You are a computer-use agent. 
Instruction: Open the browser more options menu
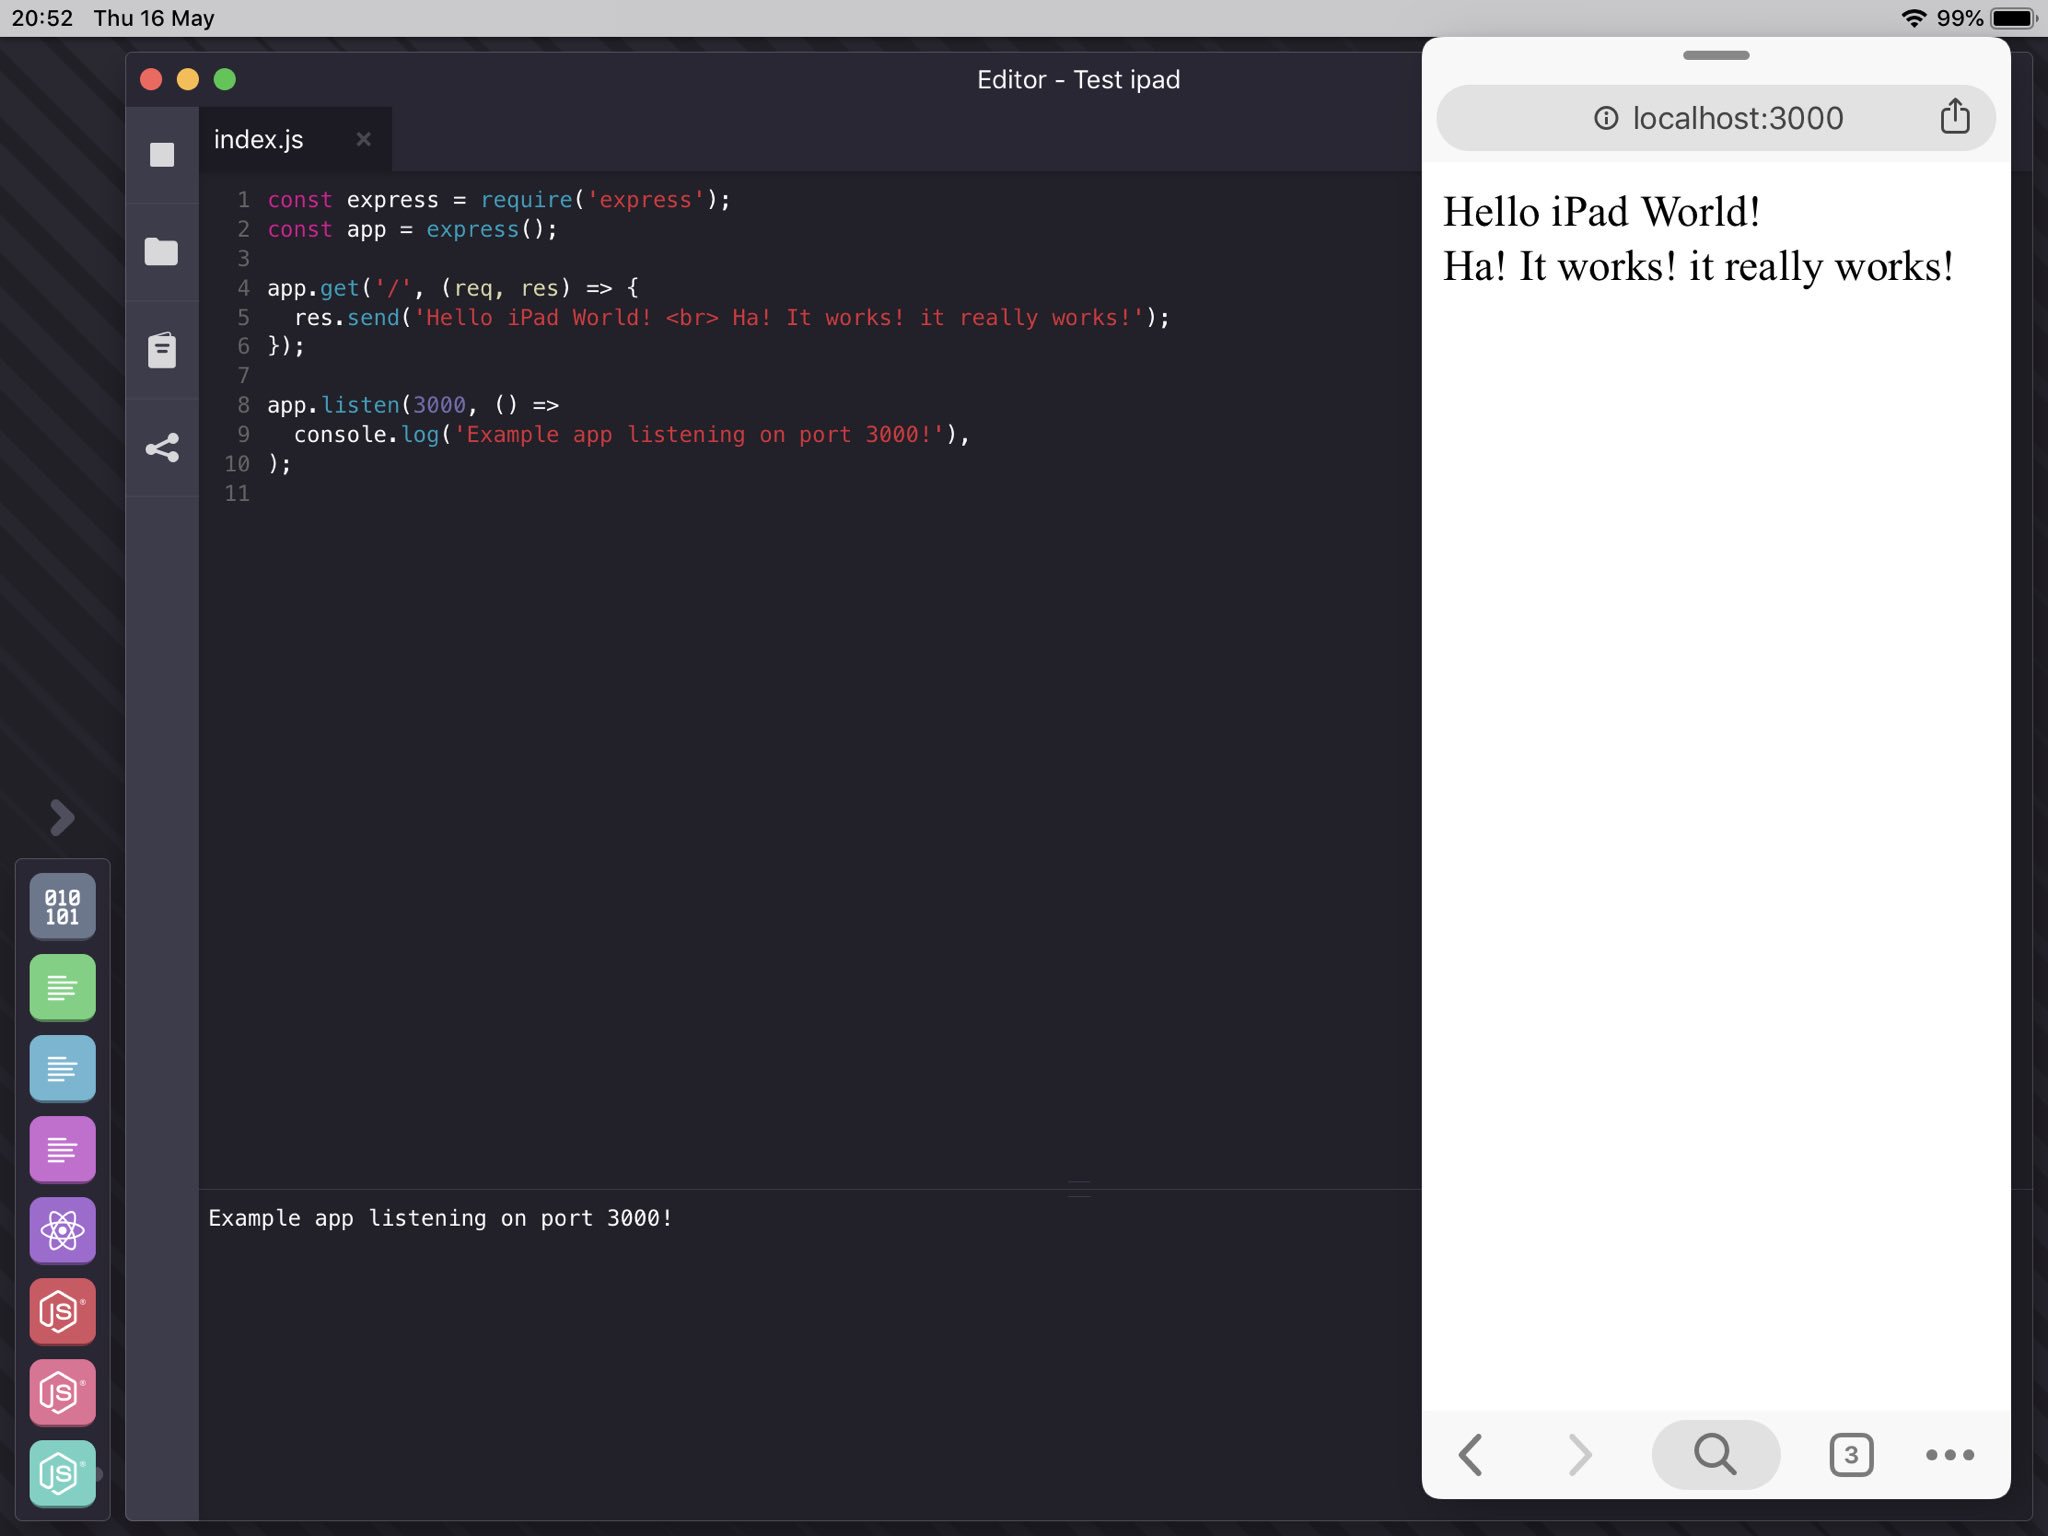click(1949, 1454)
